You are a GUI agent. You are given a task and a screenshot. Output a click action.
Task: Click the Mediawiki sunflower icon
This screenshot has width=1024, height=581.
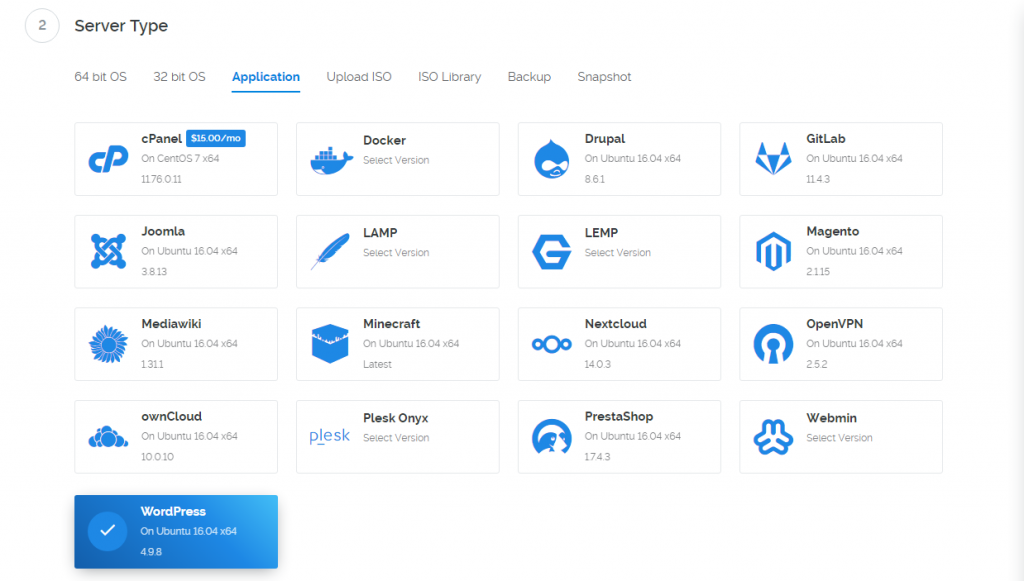click(108, 344)
